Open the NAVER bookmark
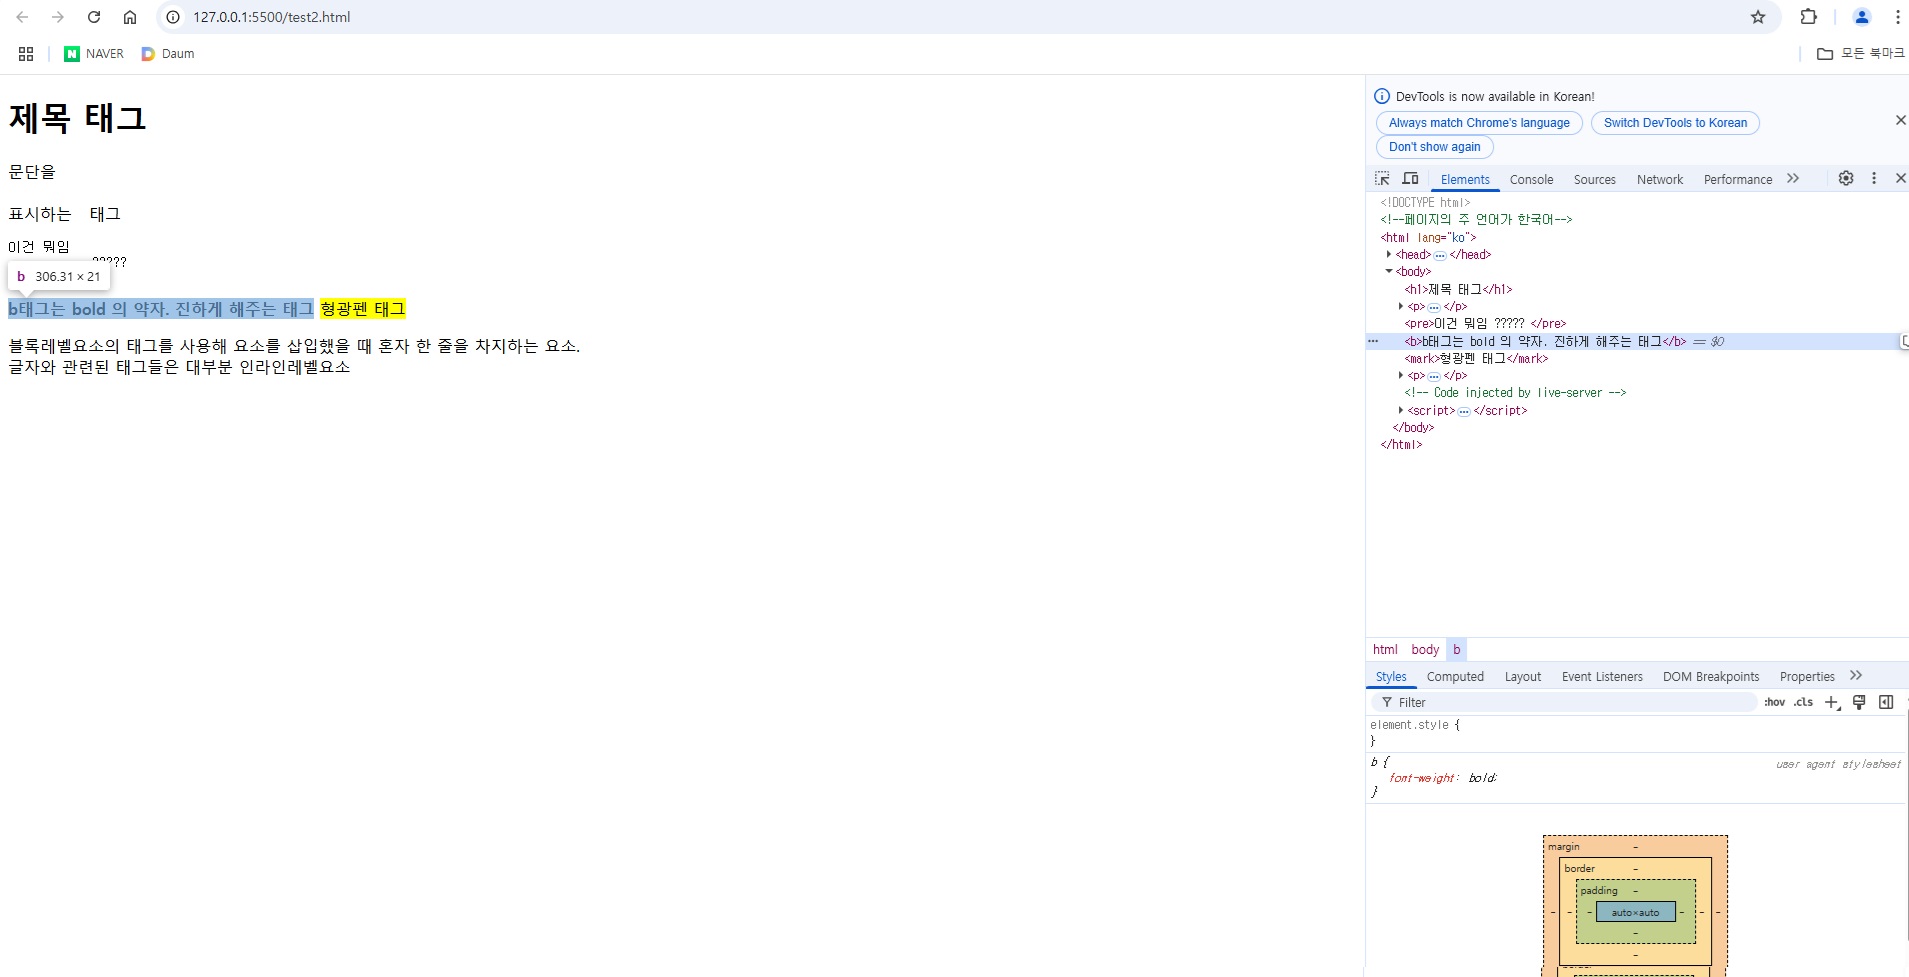 coord(94,54)
